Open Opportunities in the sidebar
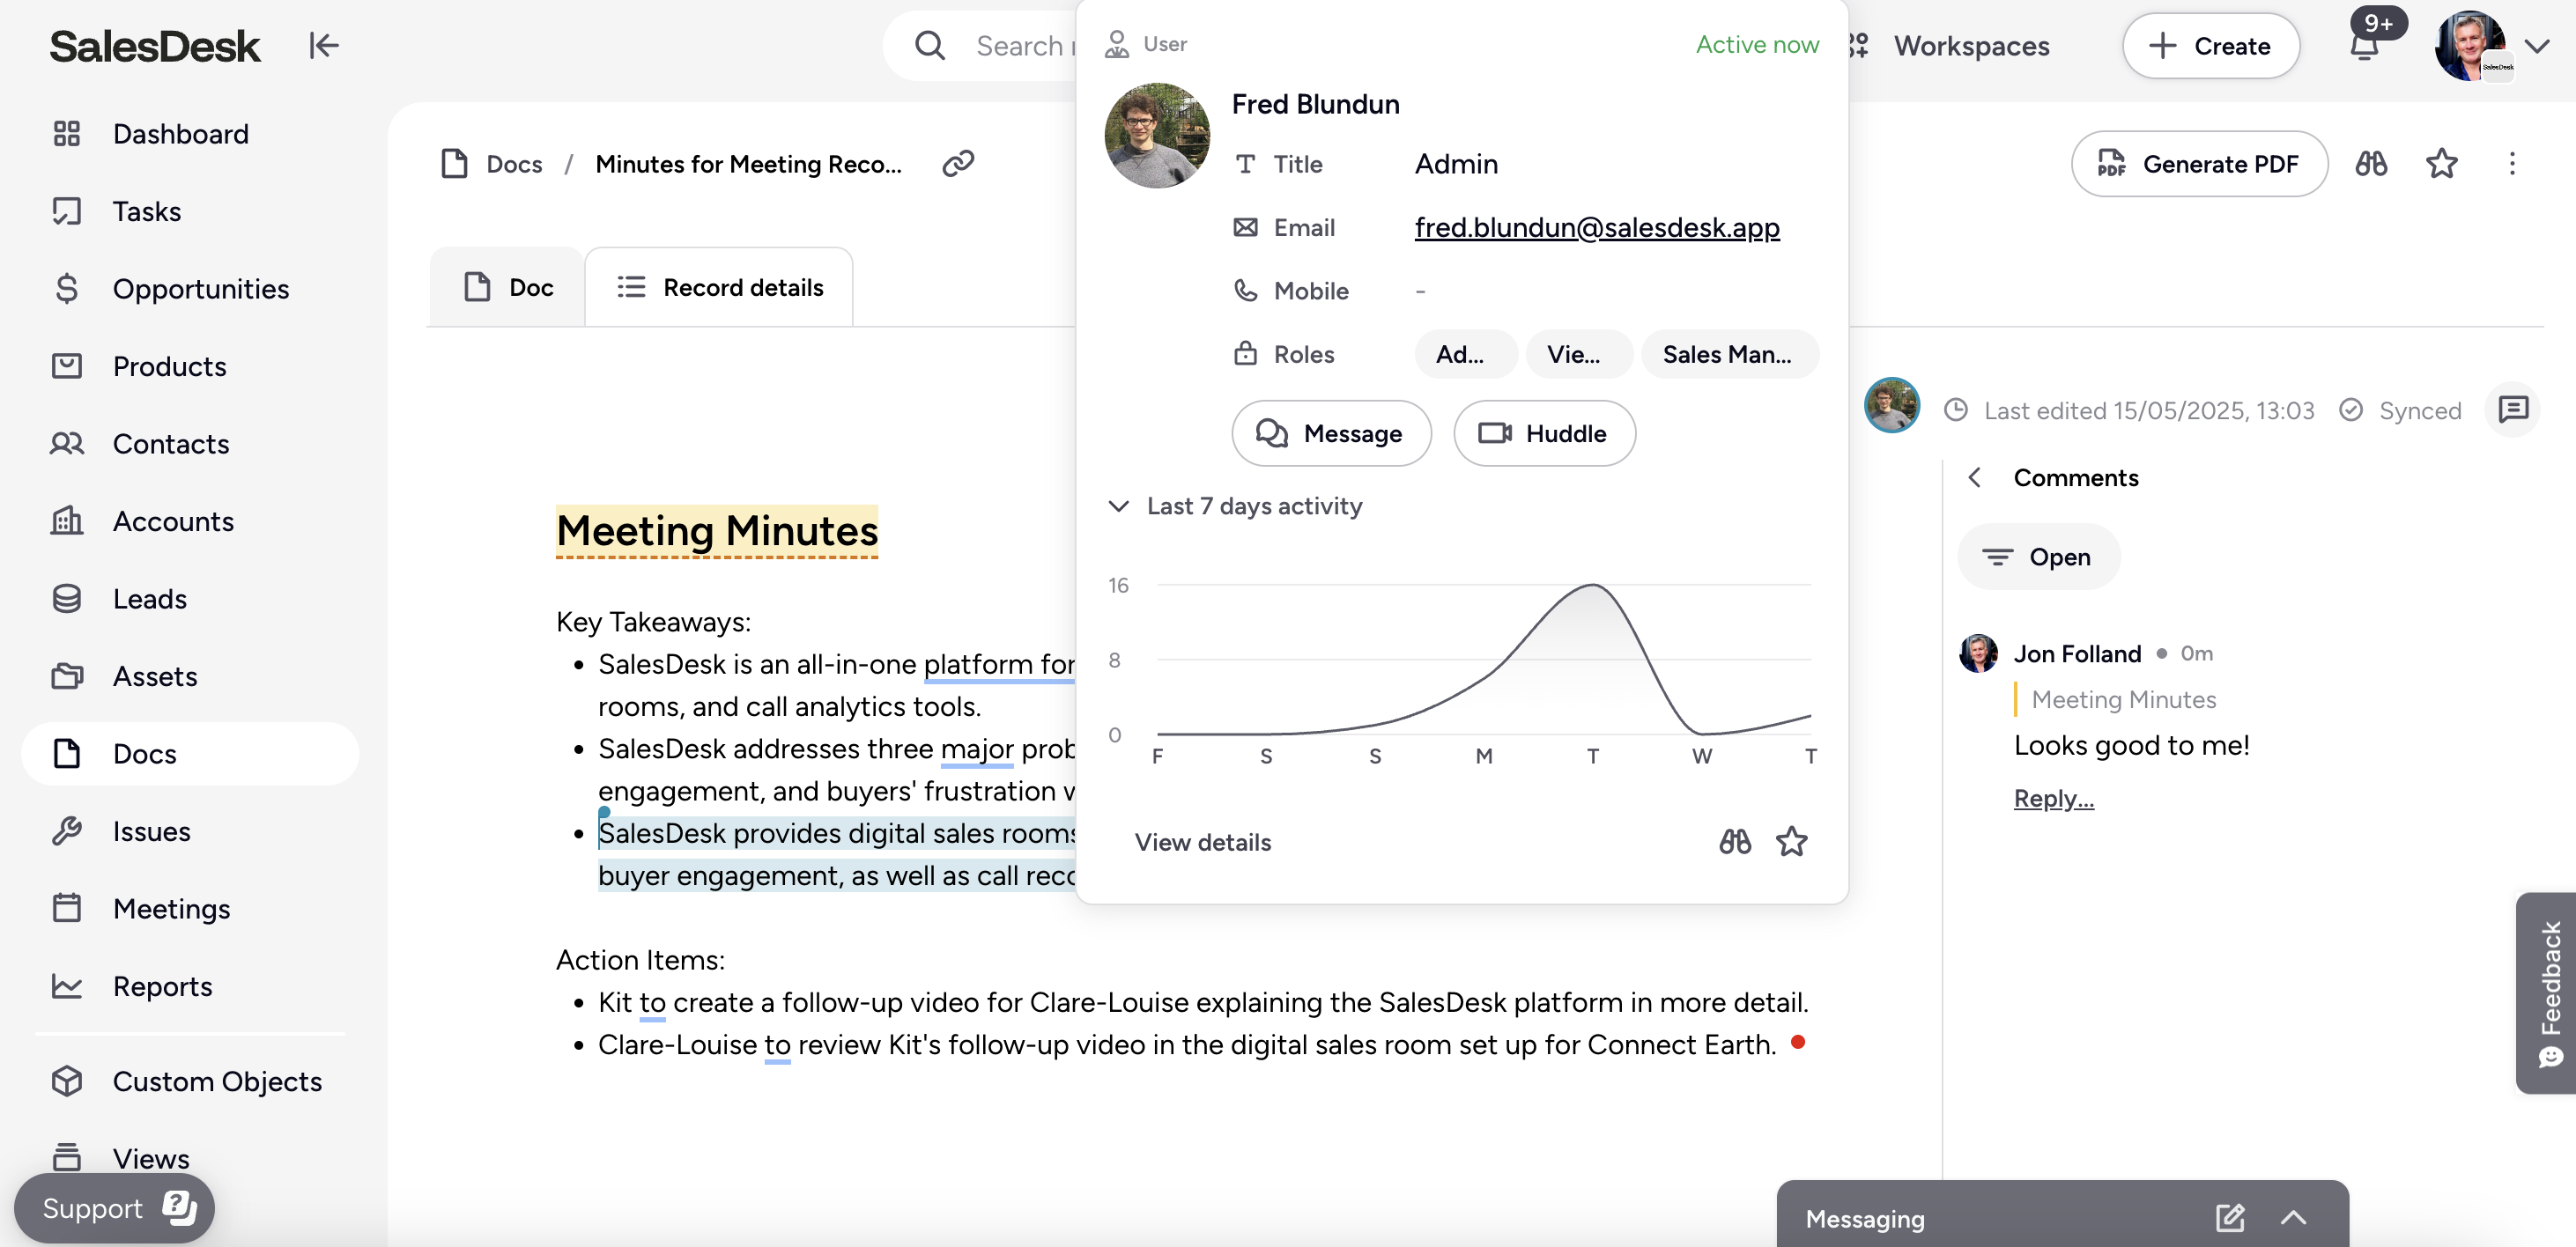2576x1247 pixels. pos(200,289)
